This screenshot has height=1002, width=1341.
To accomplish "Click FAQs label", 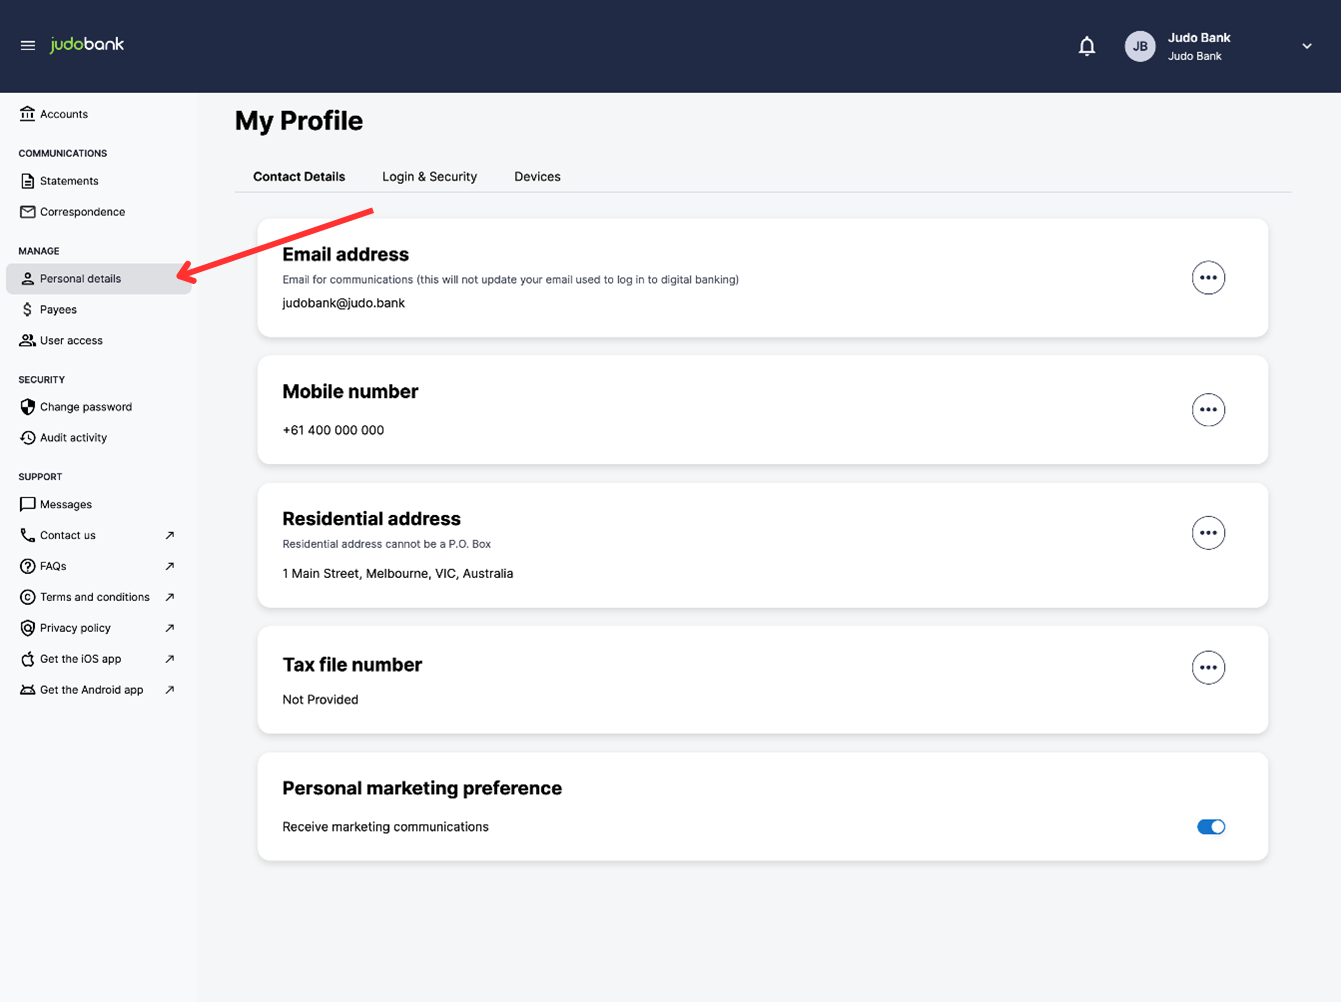I will pyautogui.click(x=53, y=566).
